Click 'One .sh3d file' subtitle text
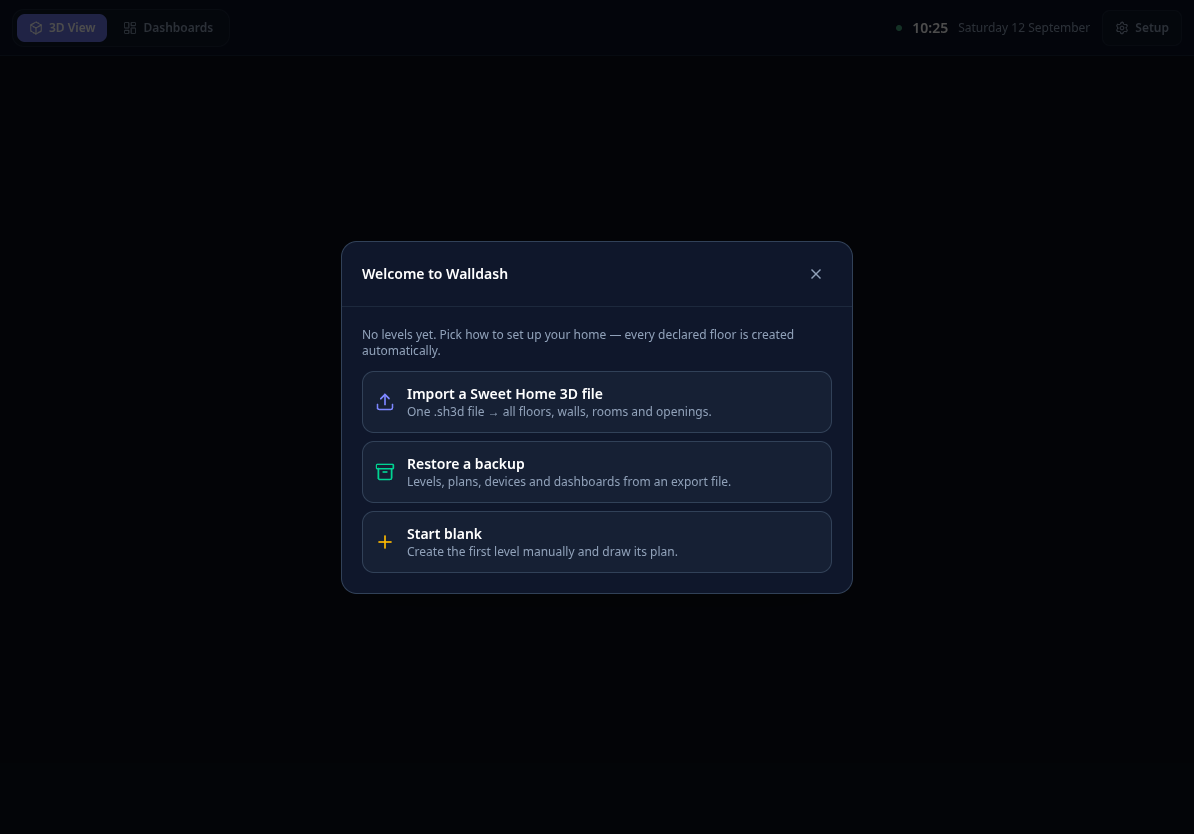The height and width of the screenshot is (834, 1194). point(559,412)
